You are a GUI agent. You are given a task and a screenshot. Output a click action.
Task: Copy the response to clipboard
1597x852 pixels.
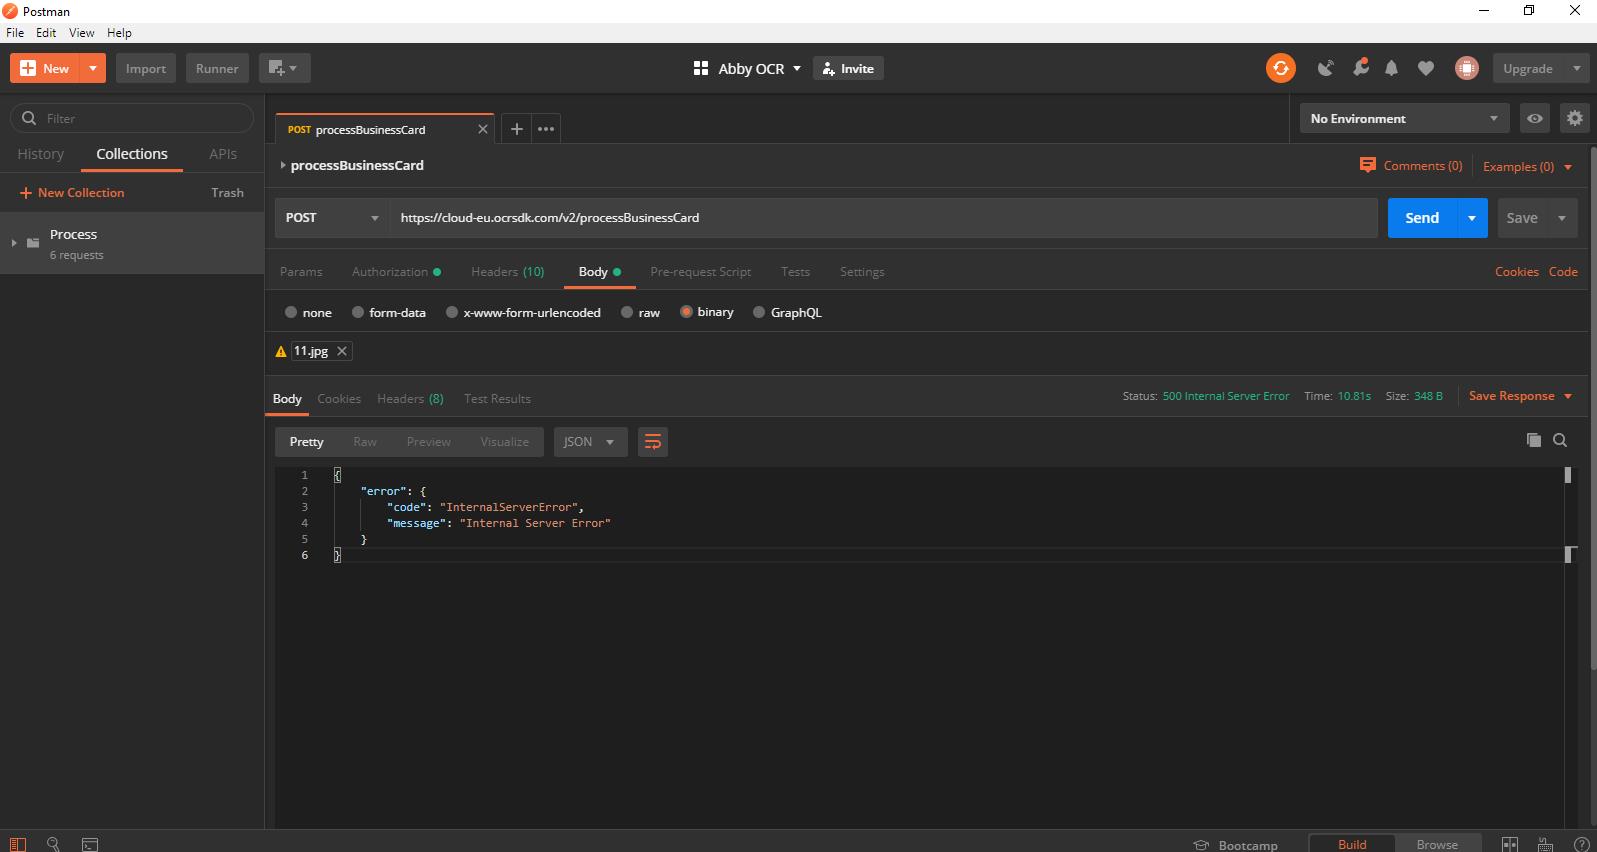[x=1533, y=440]
